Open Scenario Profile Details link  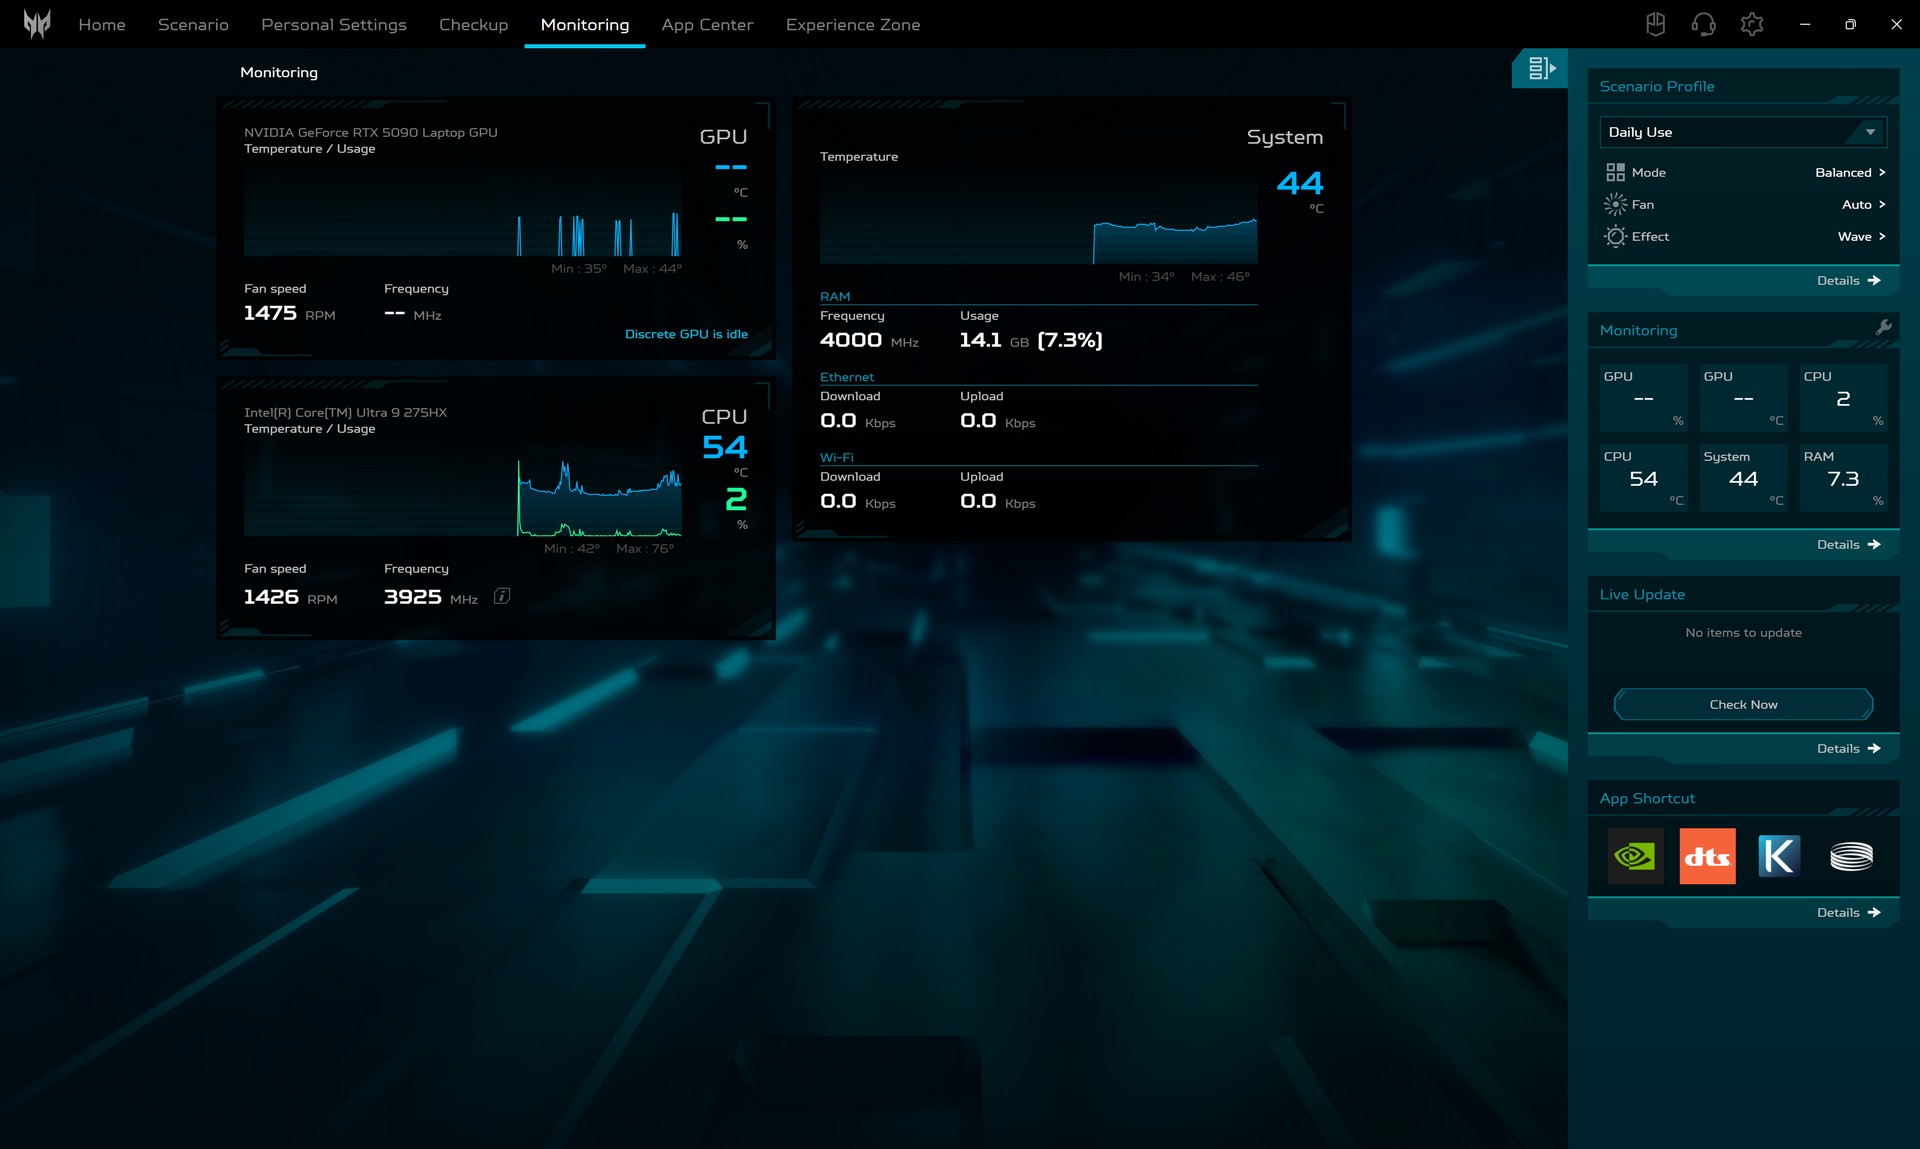pyautogui.click(x=1848, y=280)
